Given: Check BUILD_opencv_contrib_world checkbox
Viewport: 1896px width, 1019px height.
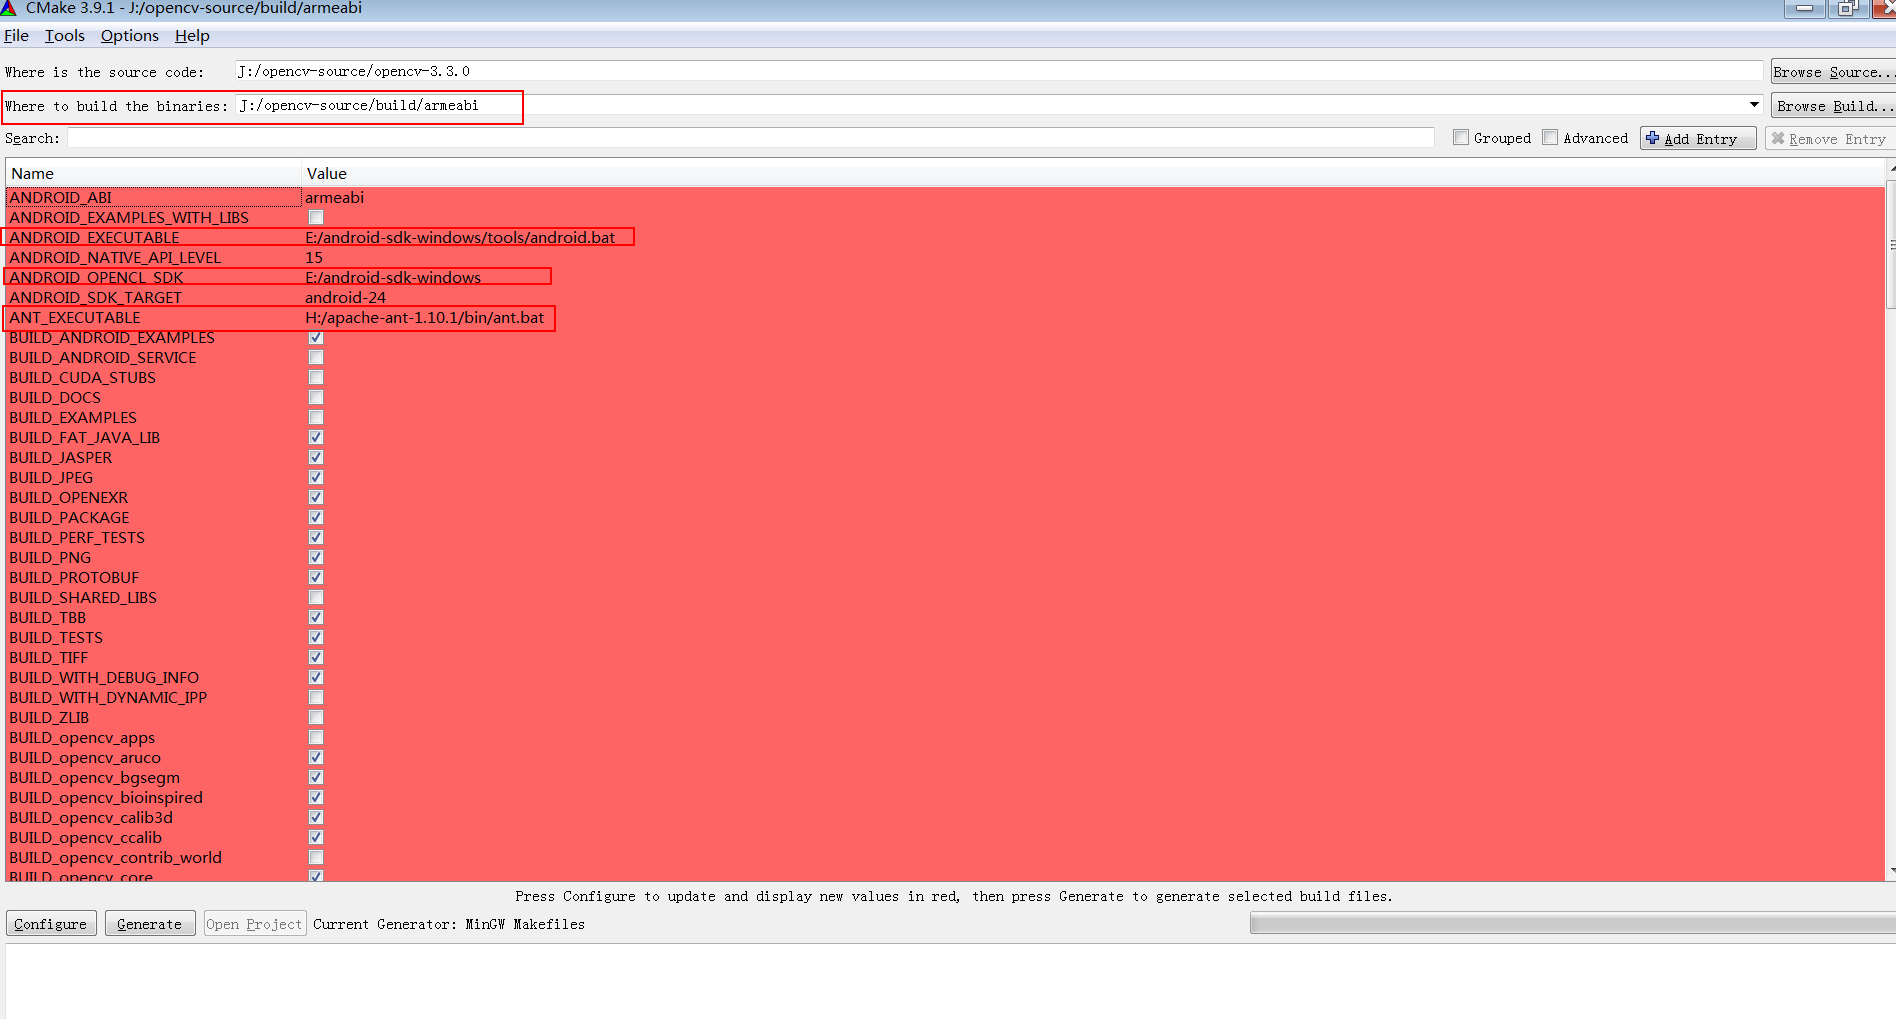Looking at the screenshot, I should pyautogui.click(x=316, y=858).
